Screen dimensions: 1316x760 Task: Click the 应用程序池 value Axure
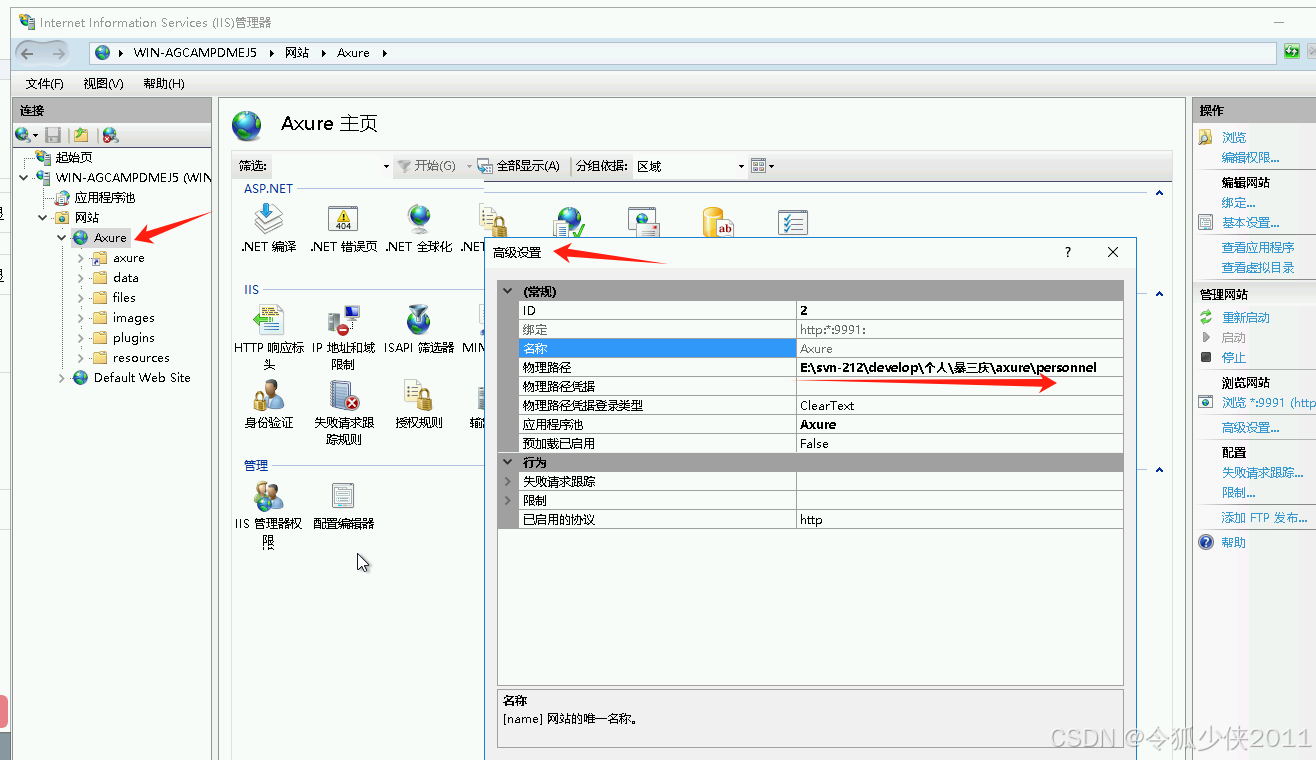pos(959,424)
